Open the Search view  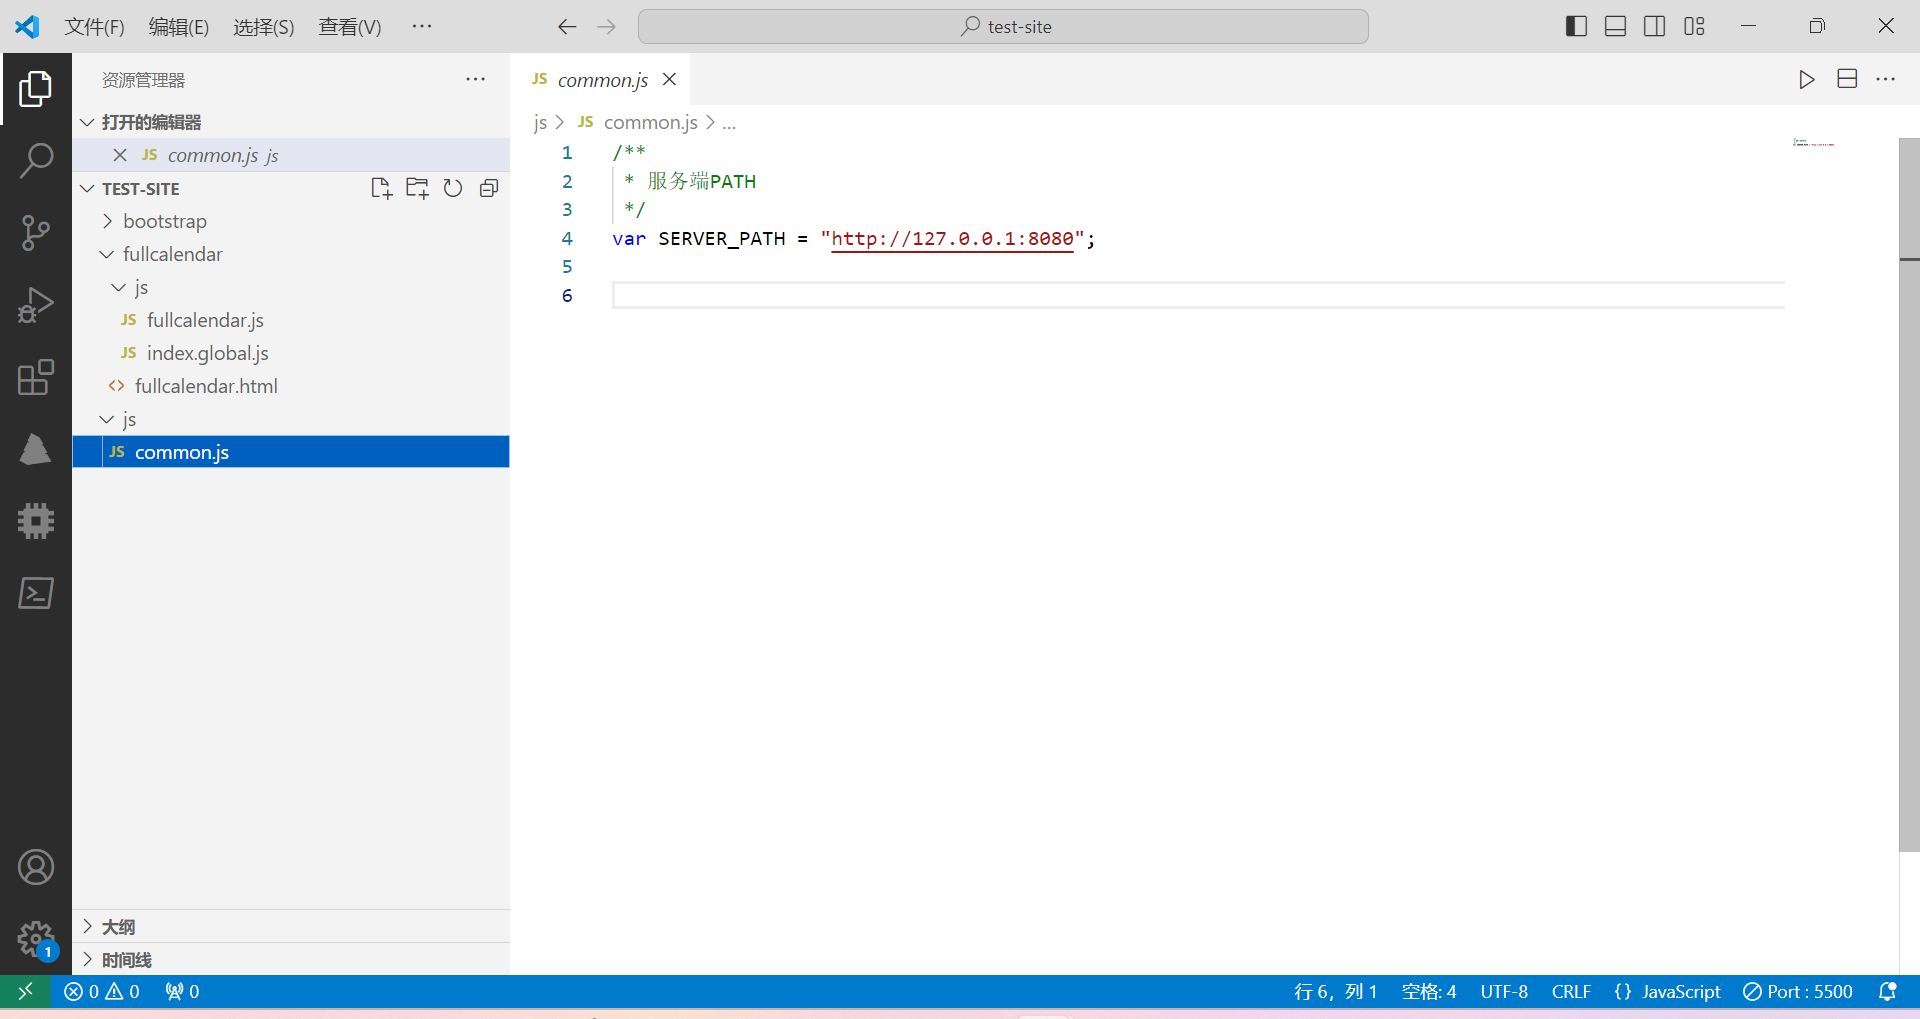(36, 160)
